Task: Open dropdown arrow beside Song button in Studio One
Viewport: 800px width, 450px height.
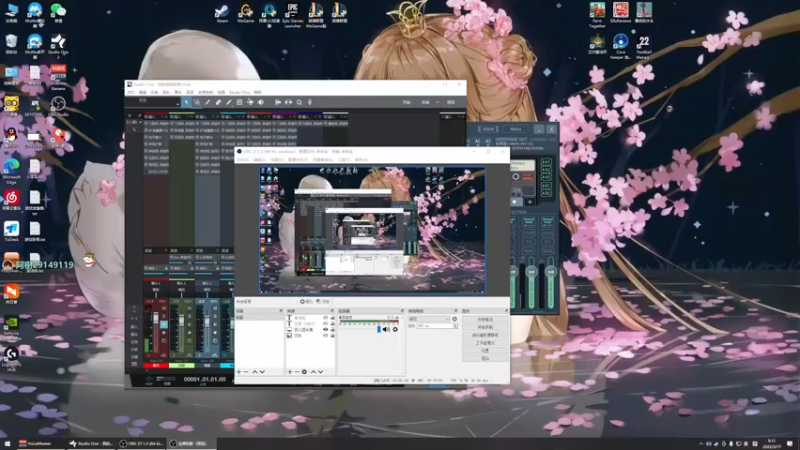Action: [437, 103]
